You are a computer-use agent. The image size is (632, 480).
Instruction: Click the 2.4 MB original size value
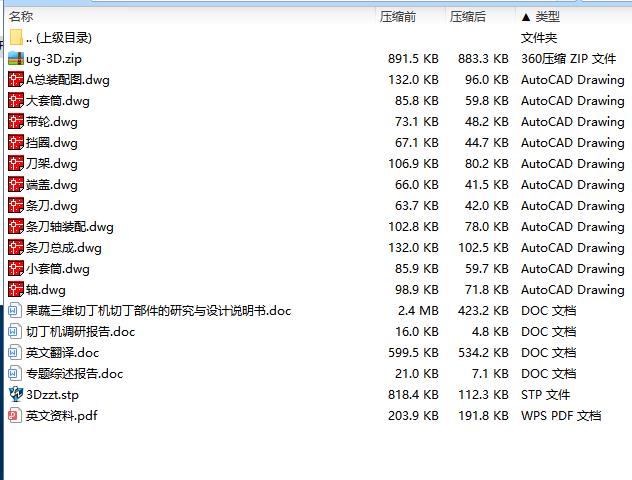pos(418,311)
